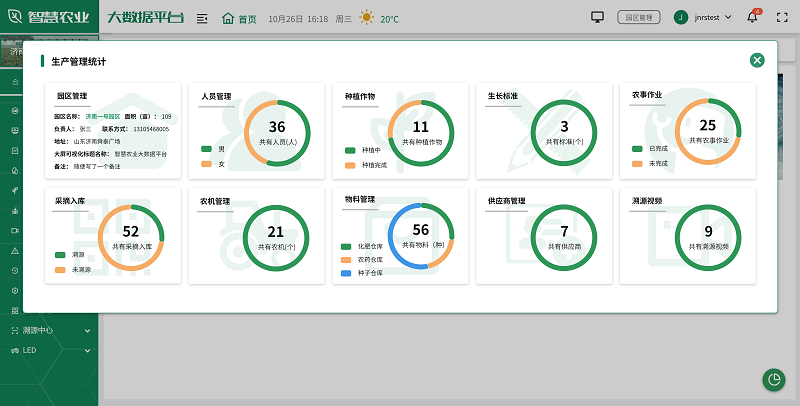The image size is (800, 406).
Task: Click the 农机管理 donut chart showing 21
Action: [276, 232]
